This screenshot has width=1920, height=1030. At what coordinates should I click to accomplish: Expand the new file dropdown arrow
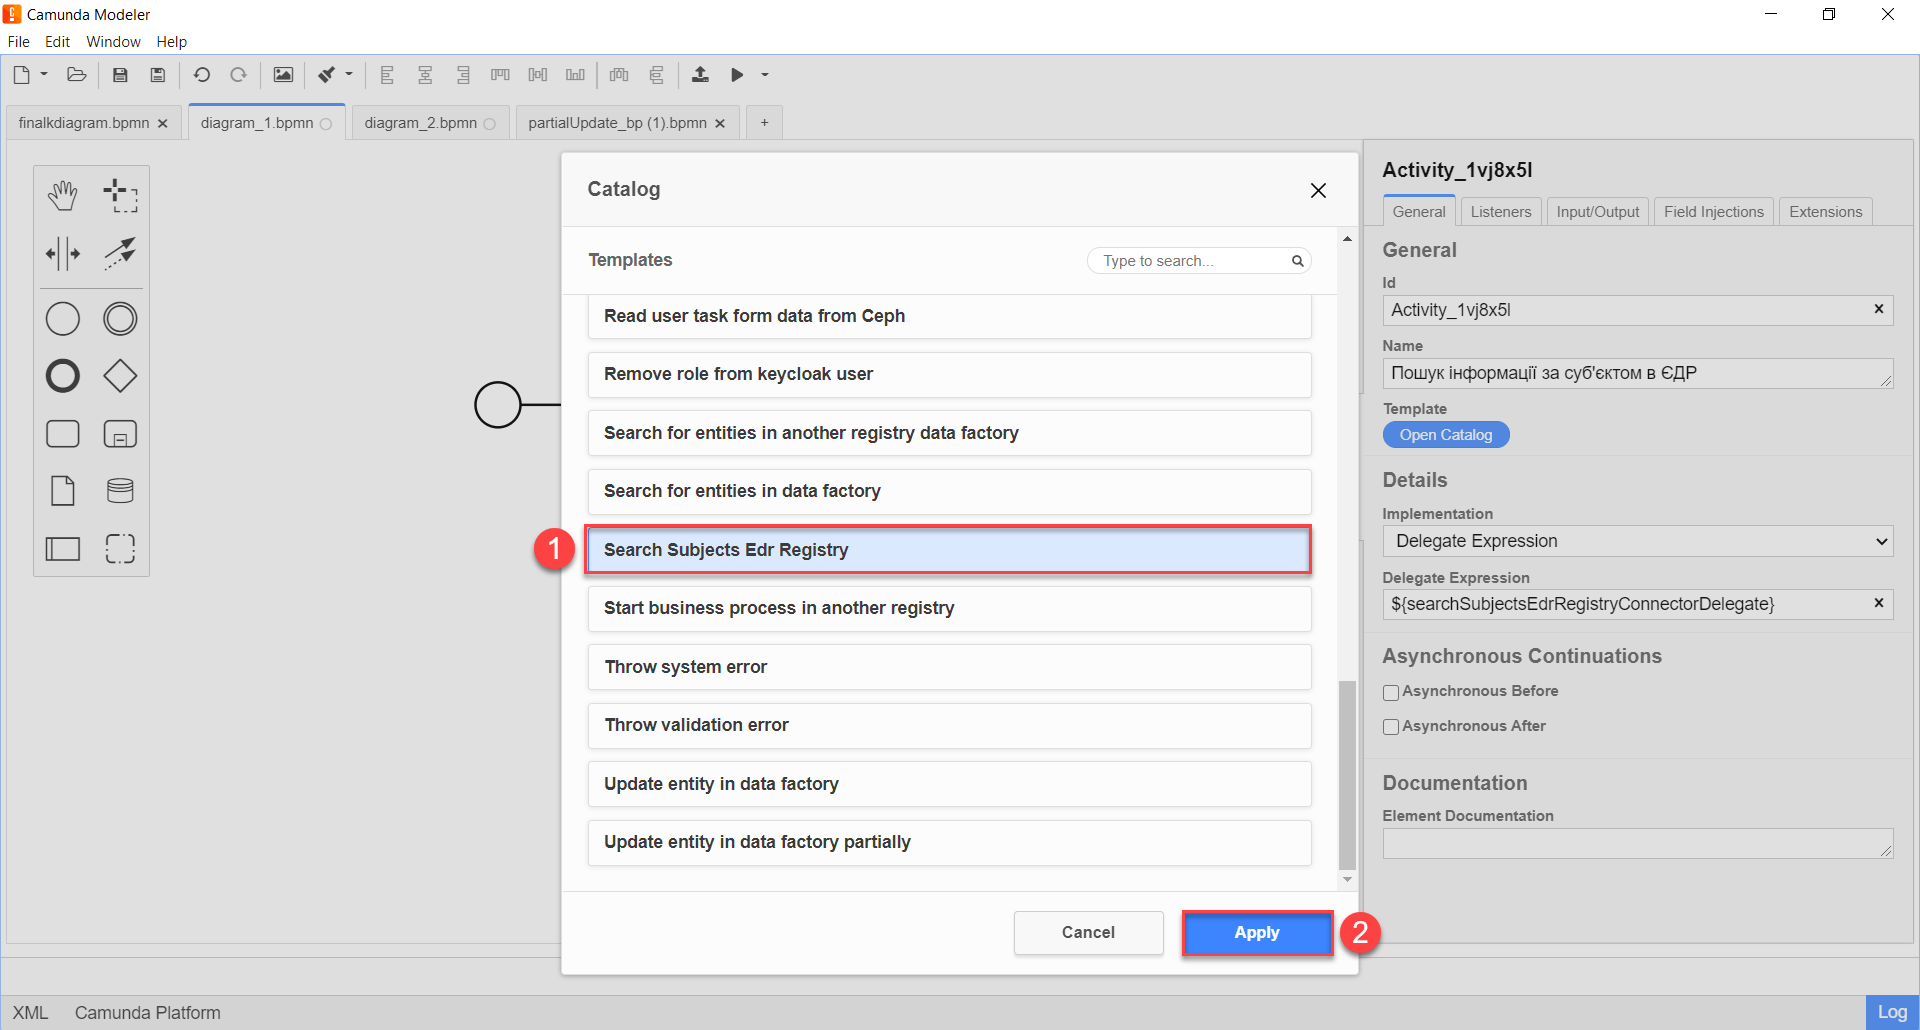click(44, 75)
